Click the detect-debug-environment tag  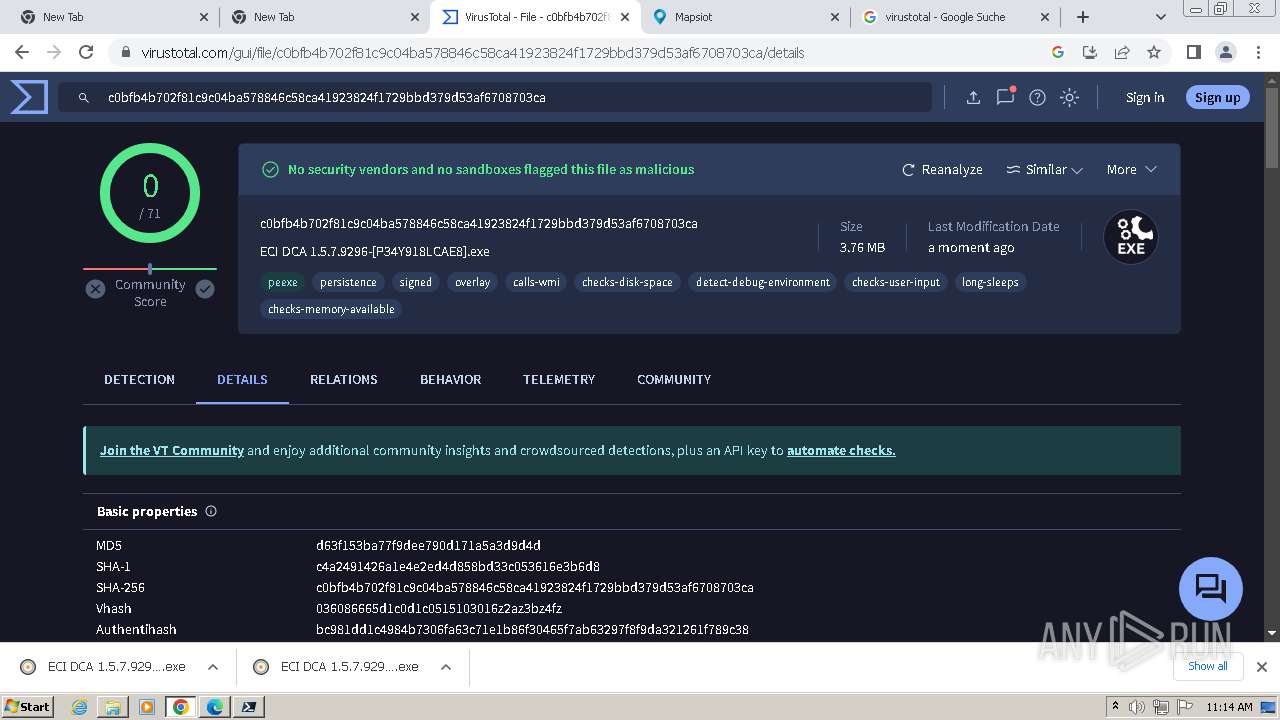[x=763, y=282]
